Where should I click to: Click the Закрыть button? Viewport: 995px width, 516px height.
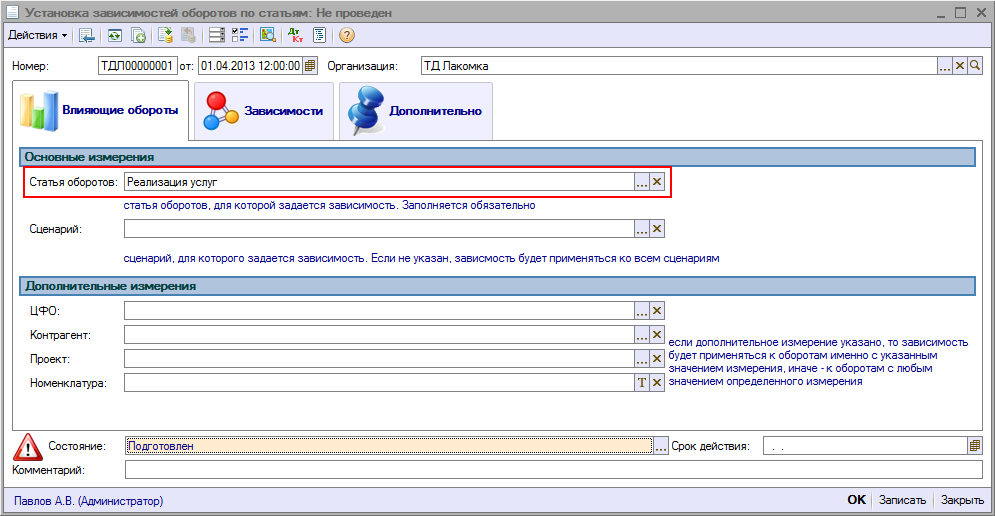(x=962, y=500)
